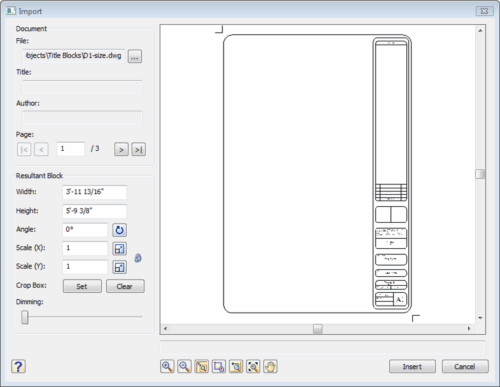Toggle the scale lock link icon
The width and height of the screenshot is (500, 387).
pyautogui.click(x=138, y=258)
